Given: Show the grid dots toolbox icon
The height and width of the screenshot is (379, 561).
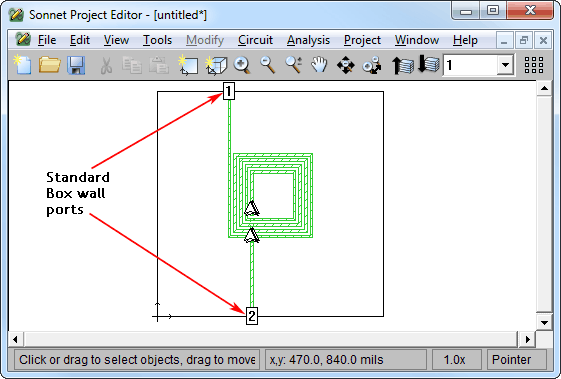Looking at the screenshot, I should (534, 65).
